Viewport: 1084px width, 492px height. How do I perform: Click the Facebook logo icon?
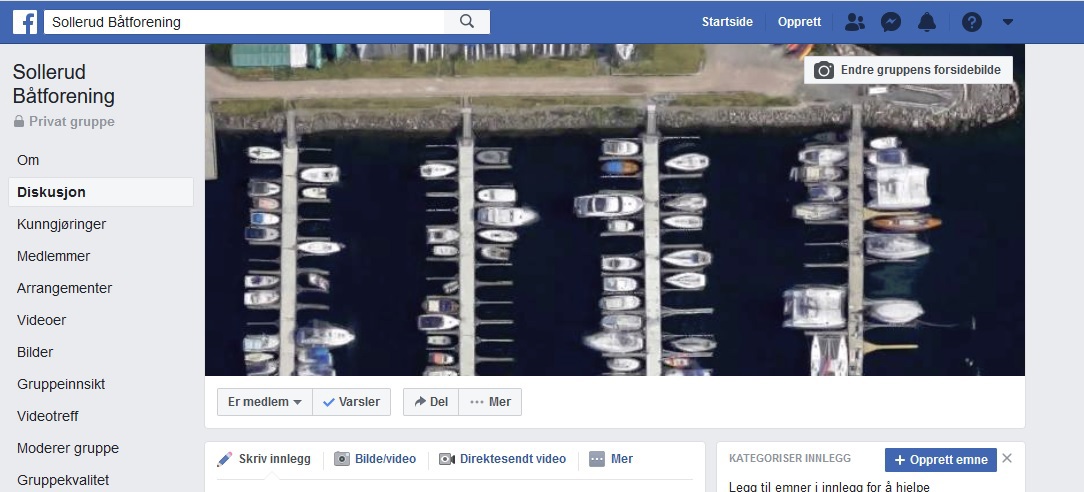point(25,22)
